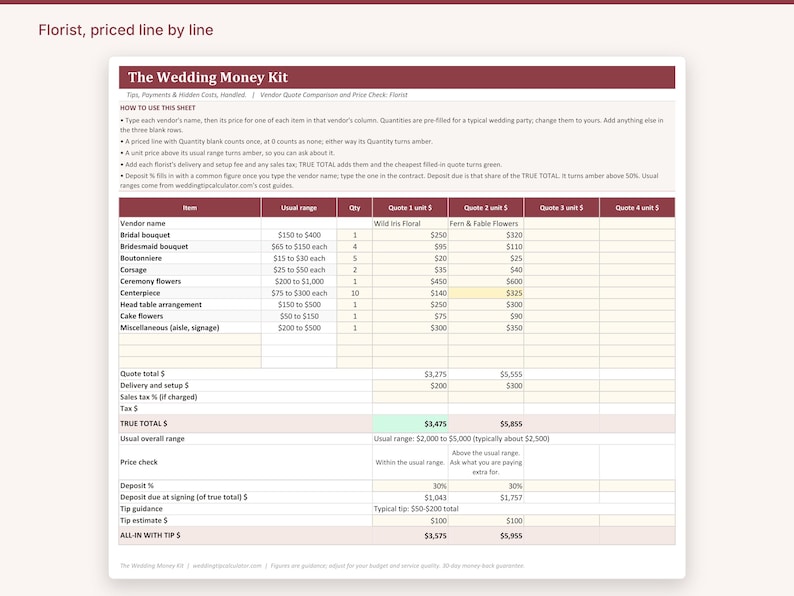Click the Bridesmaid bouquet "$95" cell
This screenshot has width=794, height=596.
click(x=410, y=247)
